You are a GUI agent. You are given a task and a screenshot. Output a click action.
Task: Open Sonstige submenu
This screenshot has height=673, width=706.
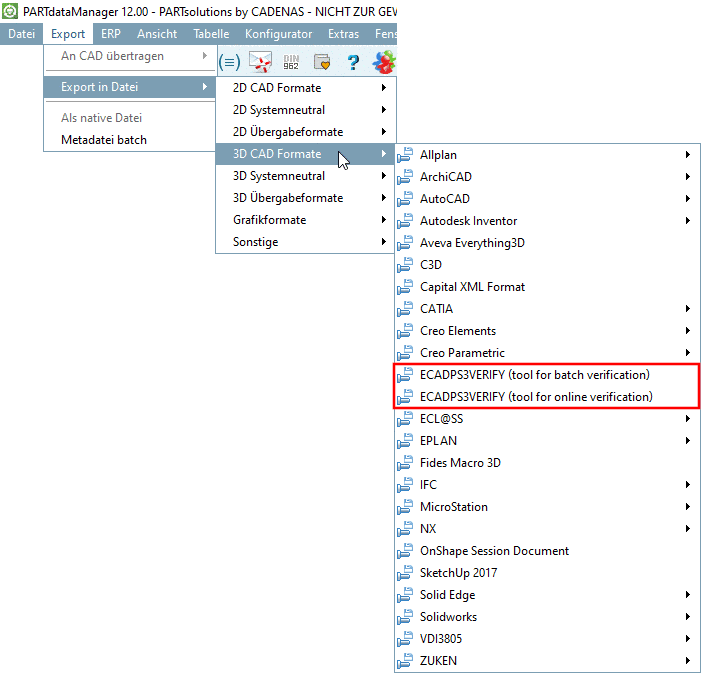pyautogui.click(x=306, y=242)
